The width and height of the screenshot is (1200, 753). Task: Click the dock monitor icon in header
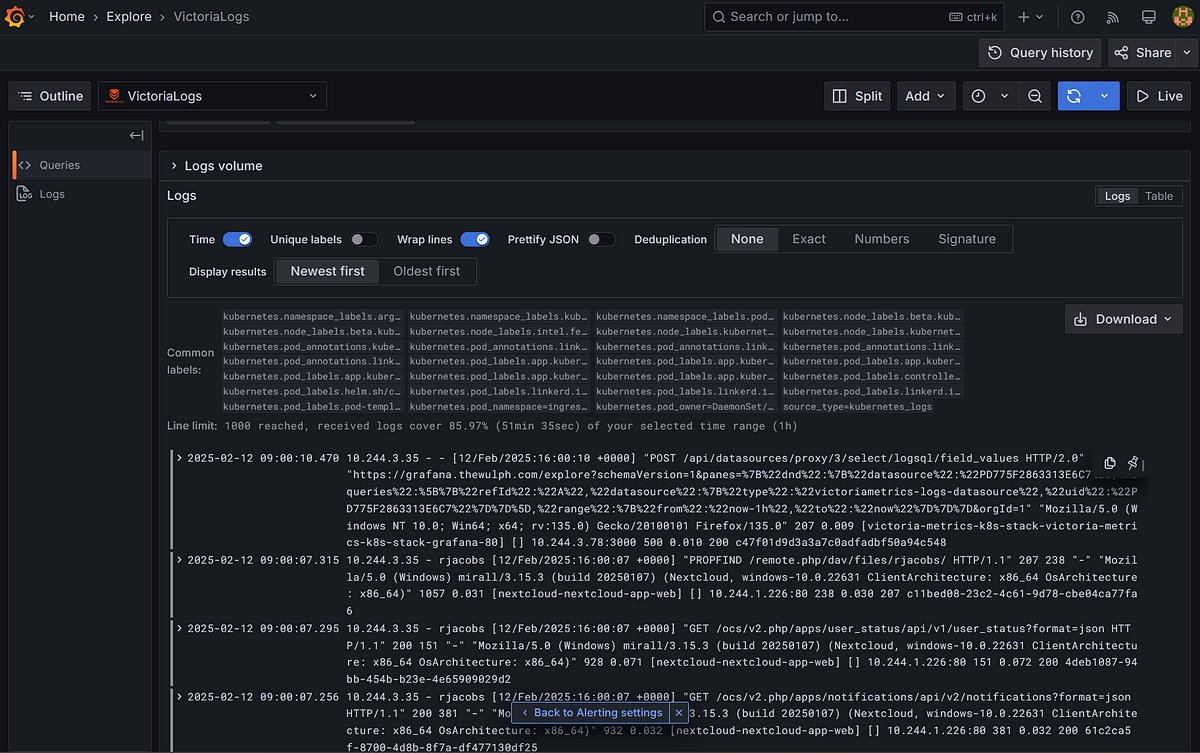point(1149,17)
